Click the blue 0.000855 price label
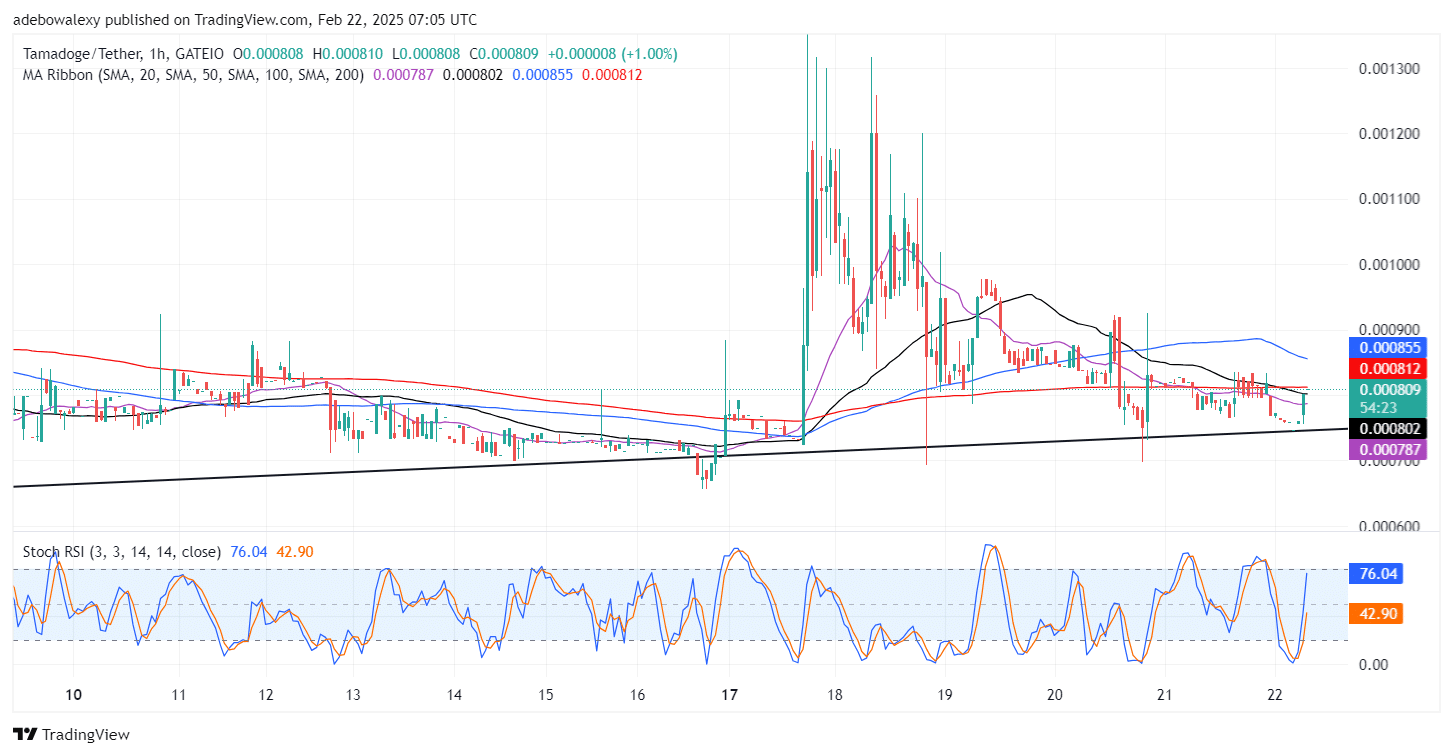 coord(1390,348)
